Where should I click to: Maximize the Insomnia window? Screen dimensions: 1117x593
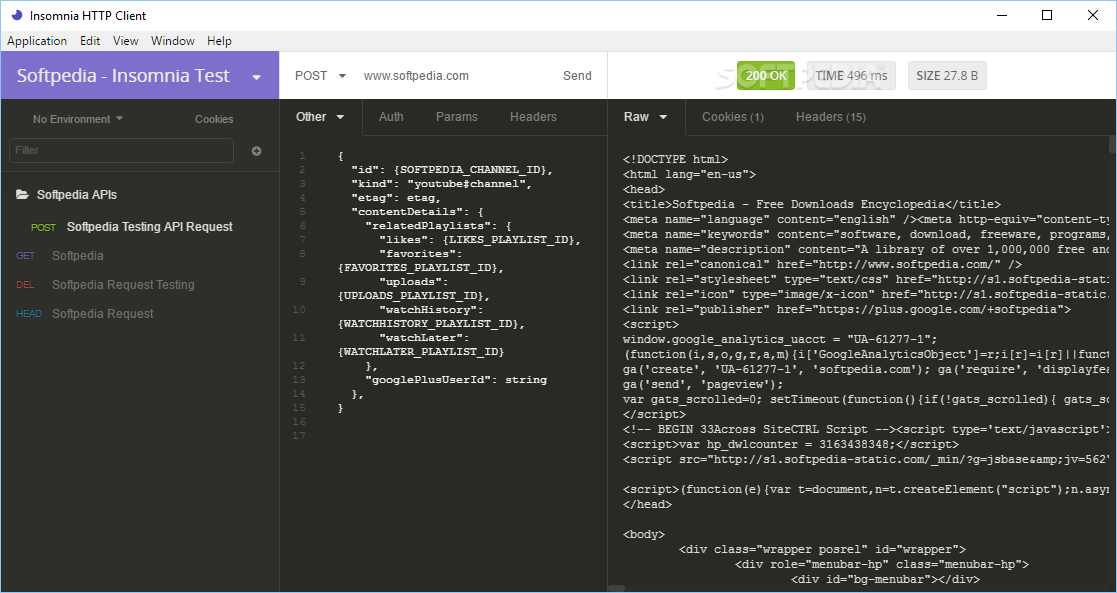(1046, 15)
